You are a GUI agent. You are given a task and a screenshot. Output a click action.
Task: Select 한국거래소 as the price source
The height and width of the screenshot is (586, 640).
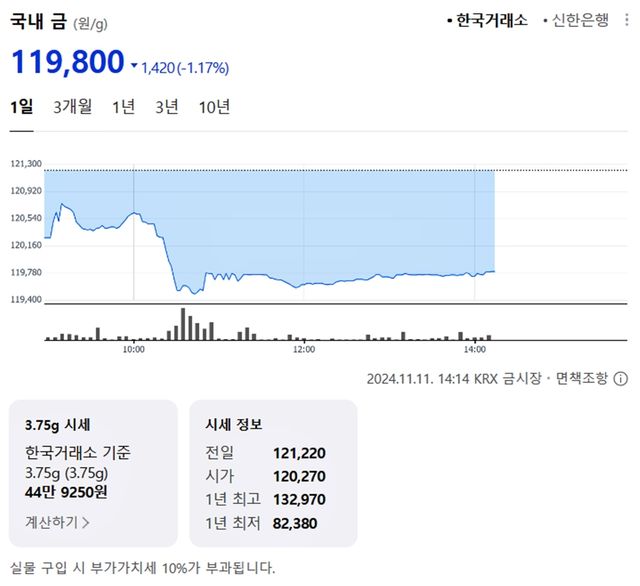(491, 20)
